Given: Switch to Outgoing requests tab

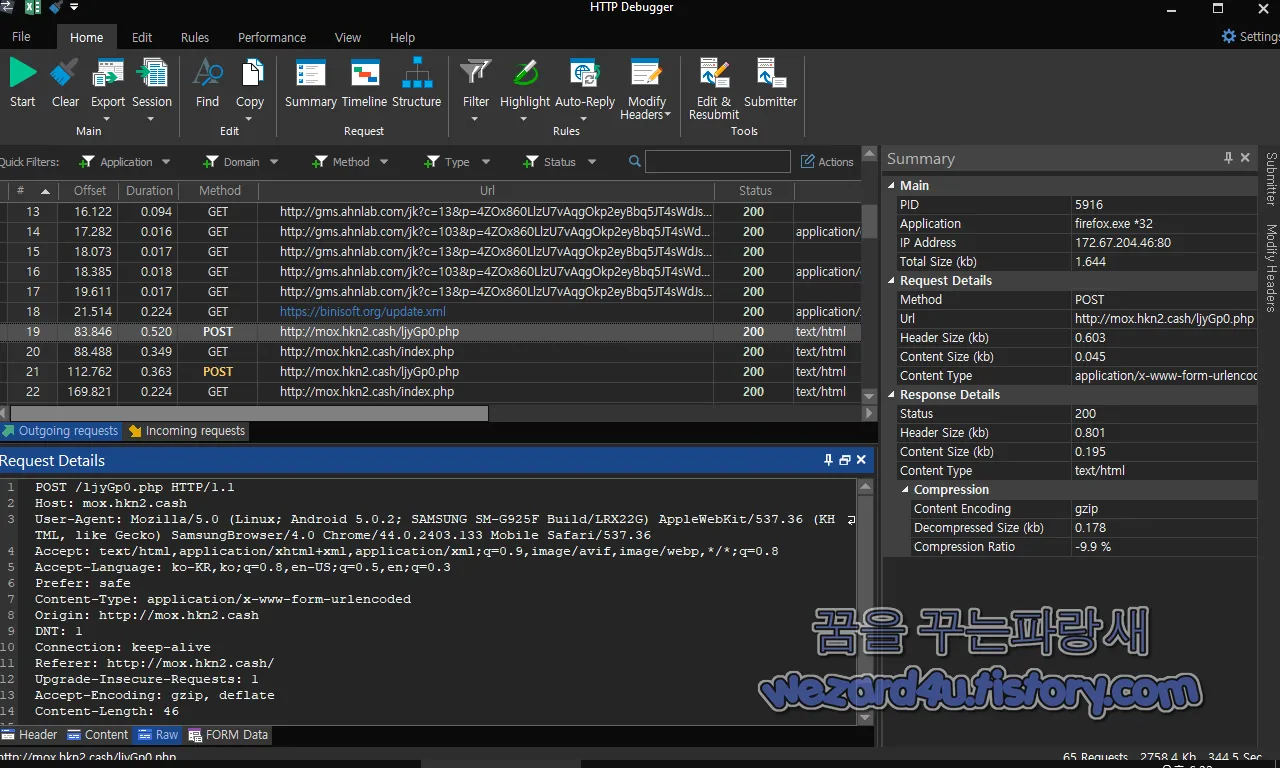Looking at the screenshot, I should (60, 431).
